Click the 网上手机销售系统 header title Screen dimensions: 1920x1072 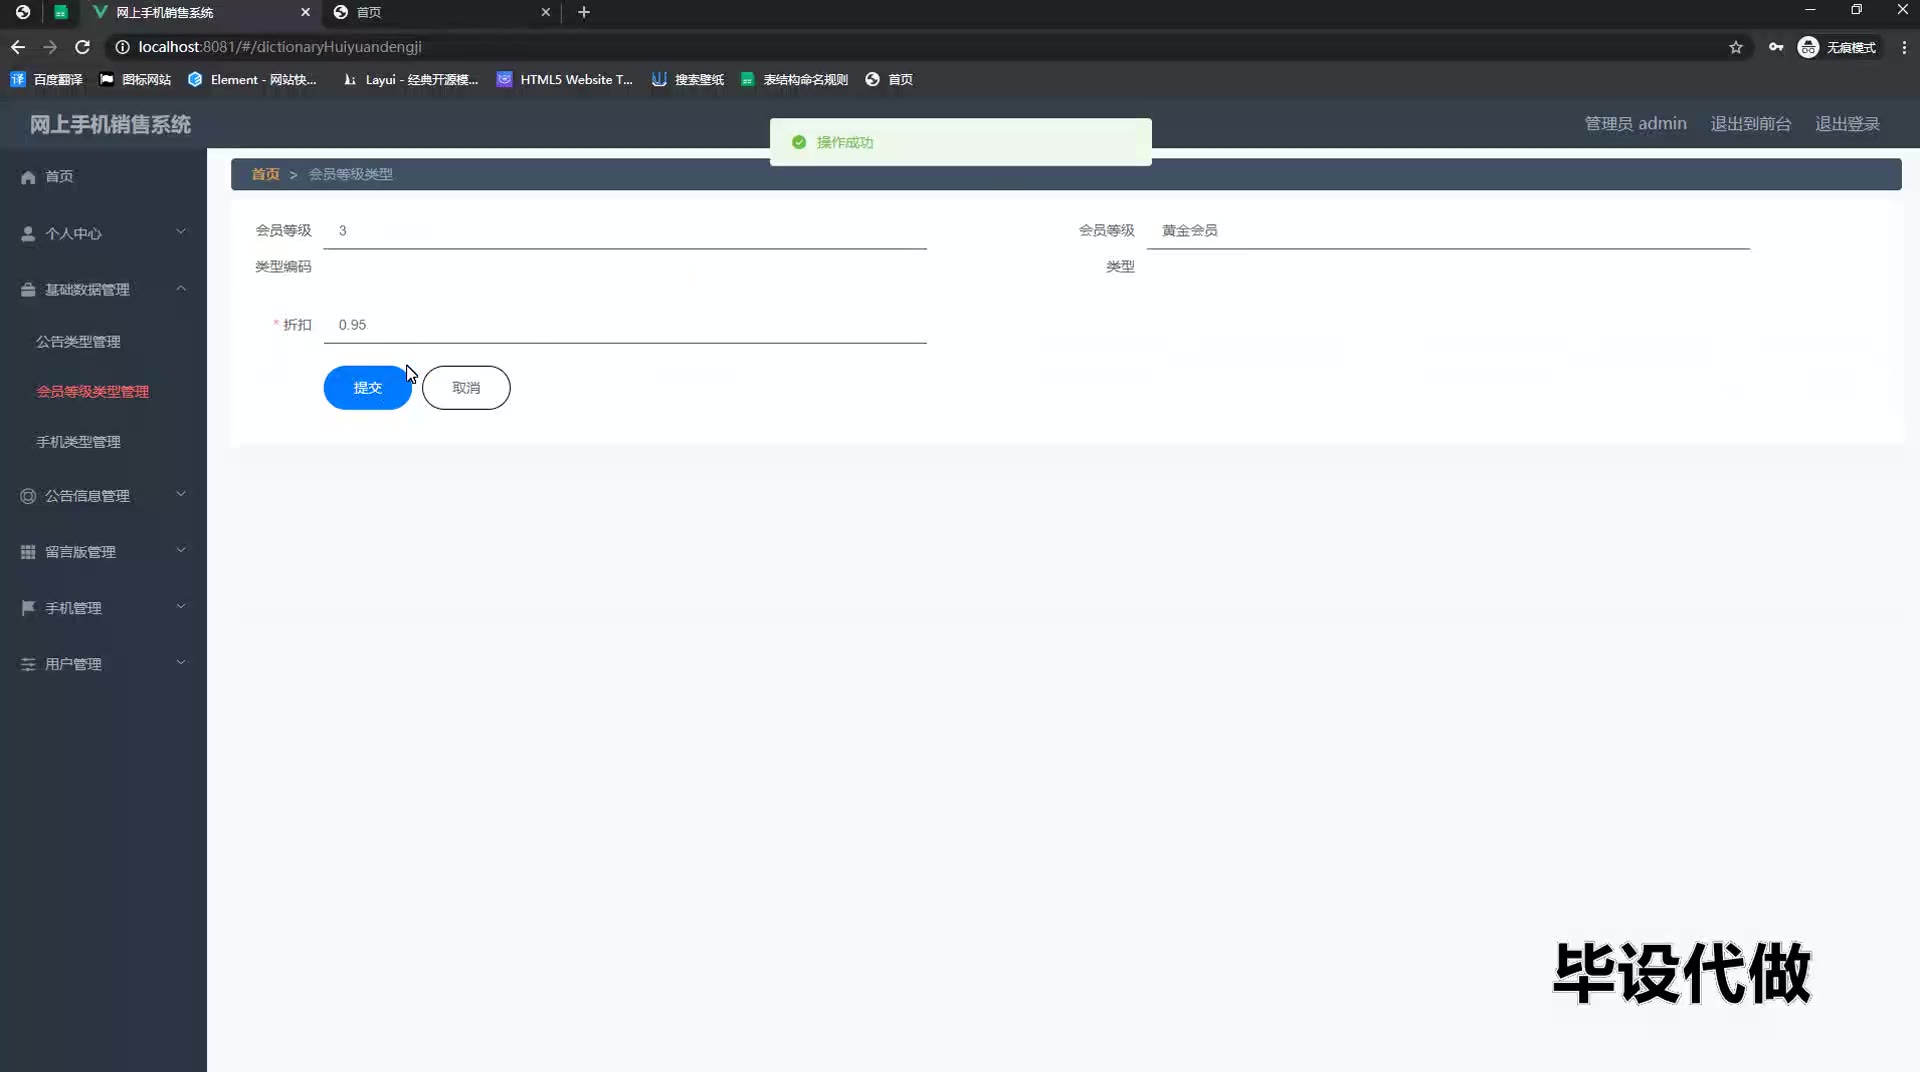click(x=110, y=124)
